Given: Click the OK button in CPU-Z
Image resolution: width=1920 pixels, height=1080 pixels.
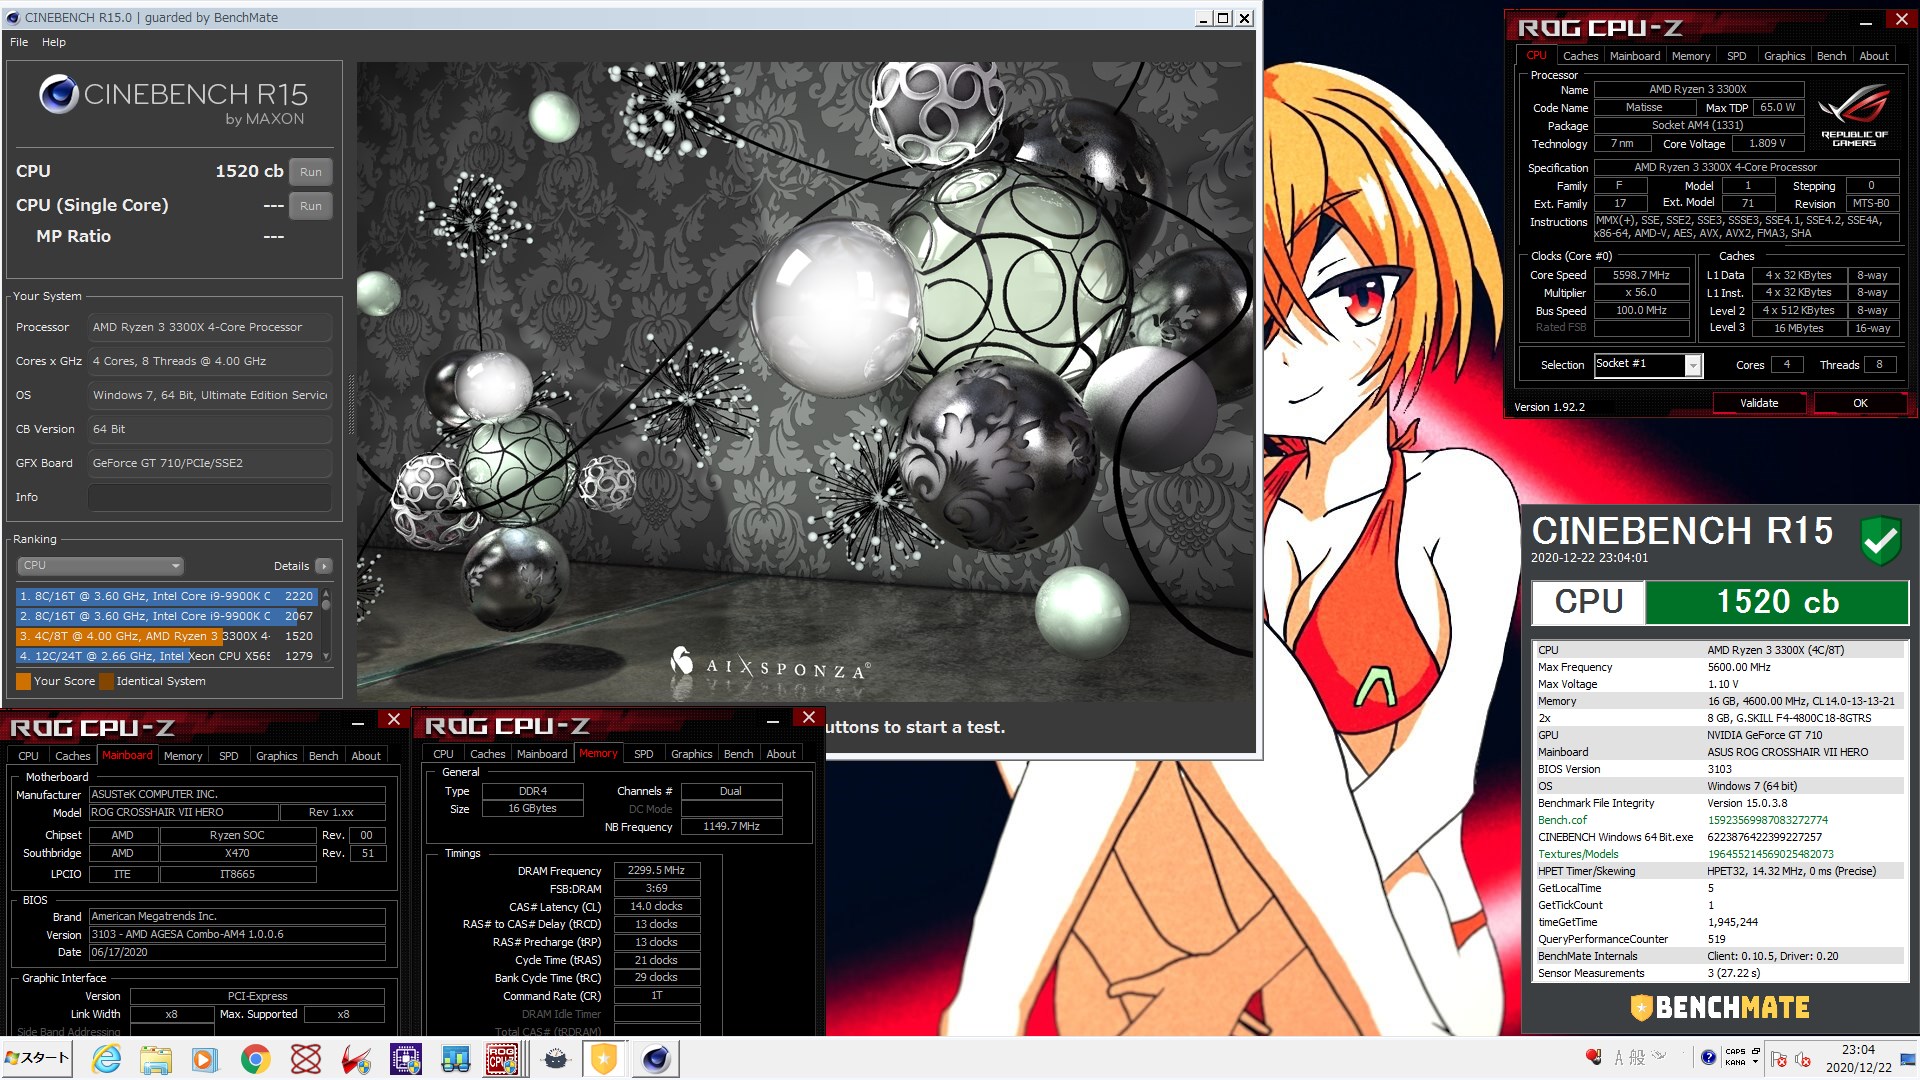Looking at the screenshot, I should coord(1860,403).
